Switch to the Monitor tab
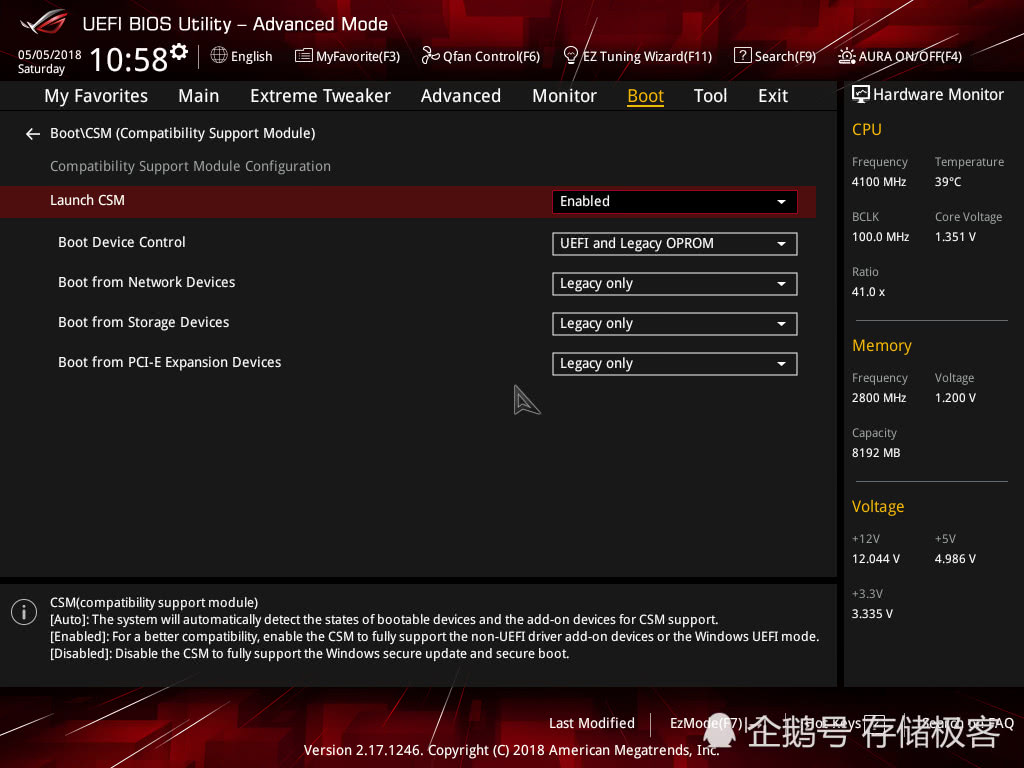This screenshot has width=1024, height=768. (564, 95)
